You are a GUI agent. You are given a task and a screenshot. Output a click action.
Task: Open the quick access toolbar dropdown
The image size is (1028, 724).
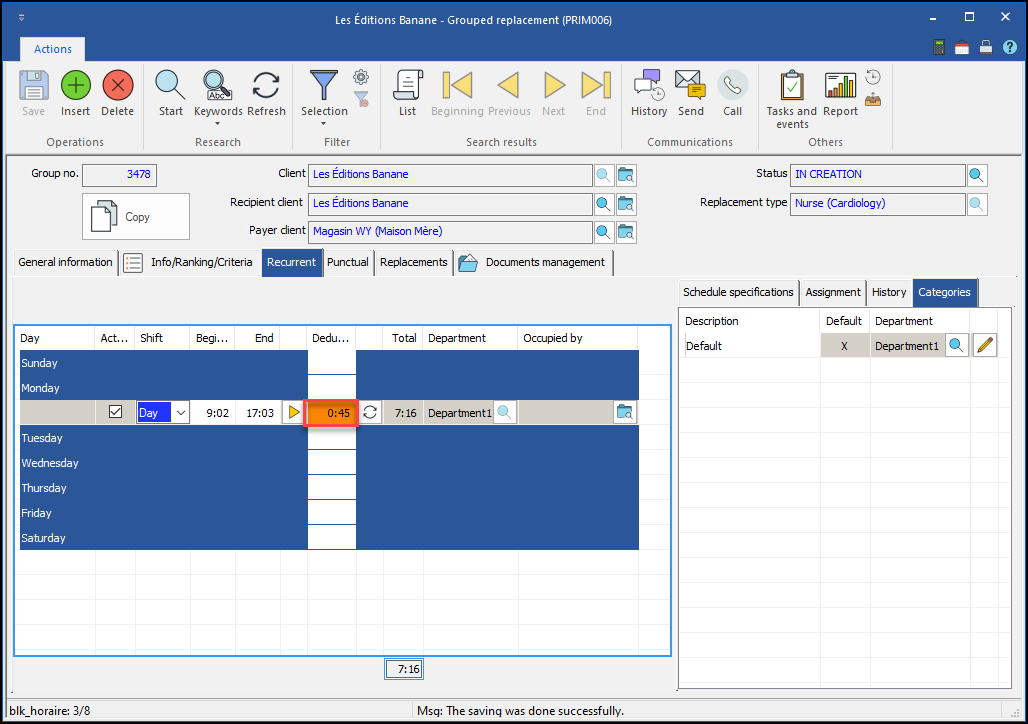(x=21, y=18)
